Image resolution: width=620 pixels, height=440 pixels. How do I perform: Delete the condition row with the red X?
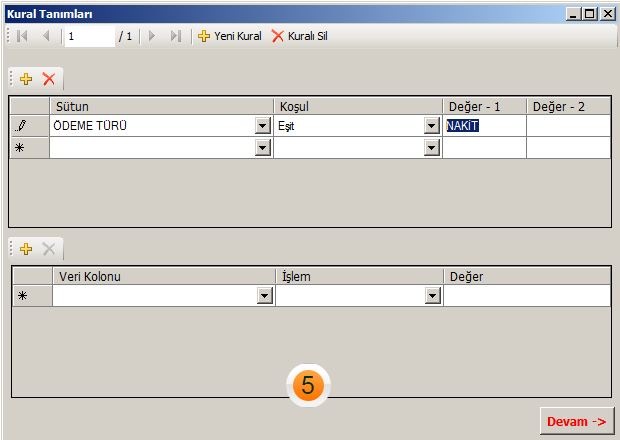49,79
